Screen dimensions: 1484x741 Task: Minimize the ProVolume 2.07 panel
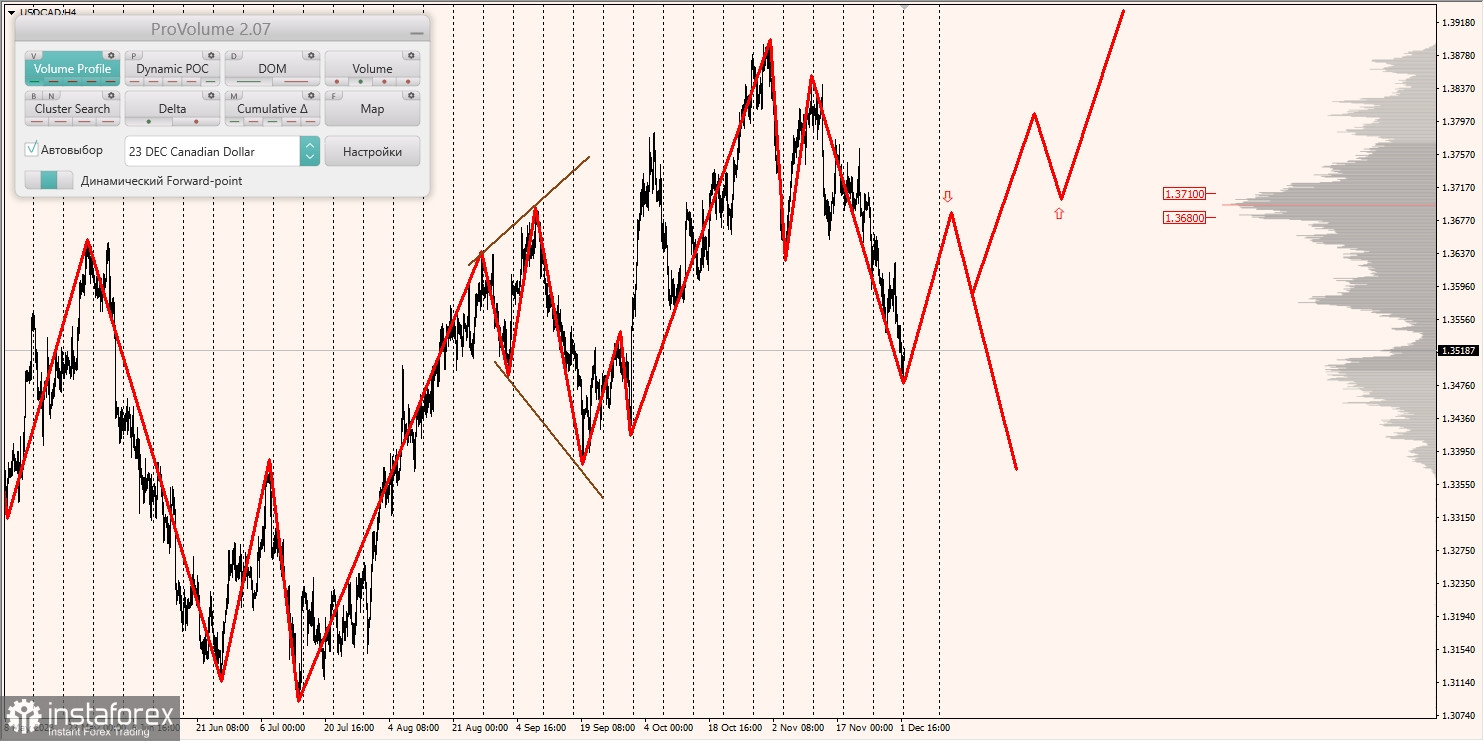[417, 32]
